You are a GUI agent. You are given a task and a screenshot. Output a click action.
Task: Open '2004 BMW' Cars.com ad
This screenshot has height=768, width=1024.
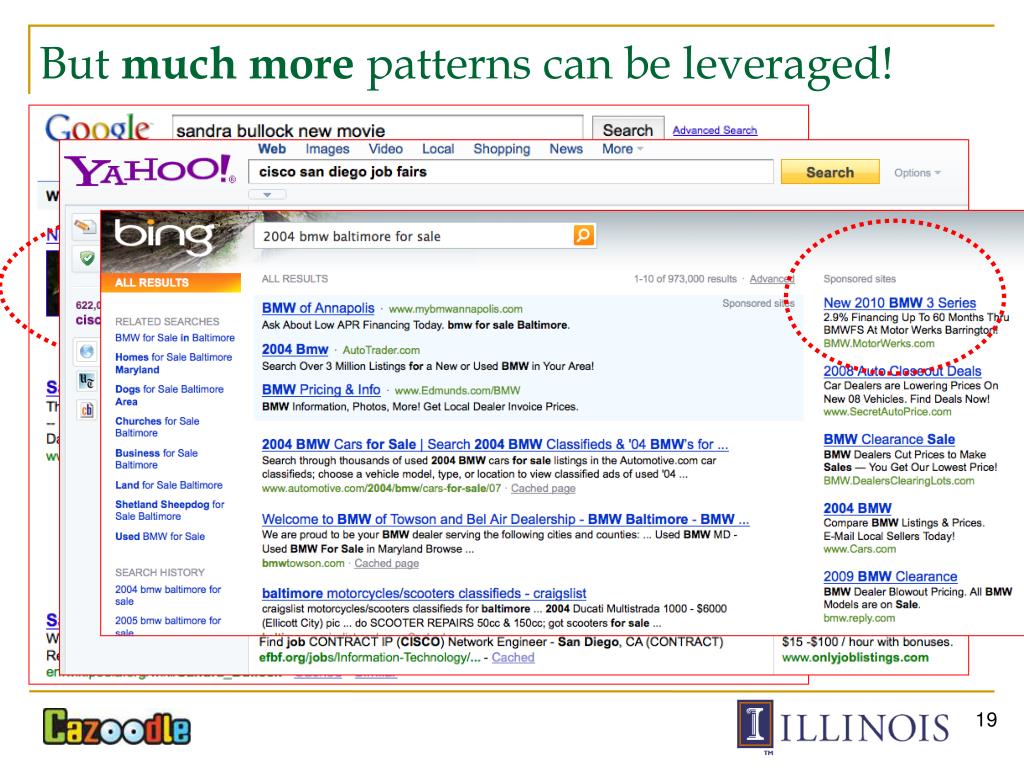click(x=857, y=508)
